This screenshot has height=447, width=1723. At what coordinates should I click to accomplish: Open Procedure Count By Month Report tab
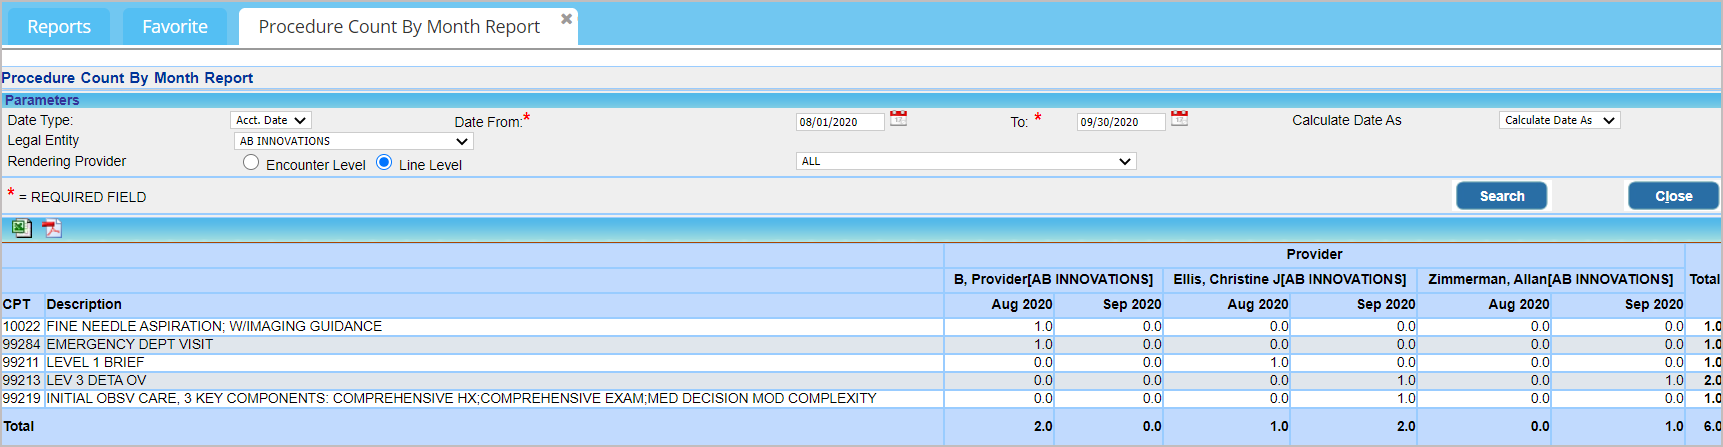tap(398, 27)
